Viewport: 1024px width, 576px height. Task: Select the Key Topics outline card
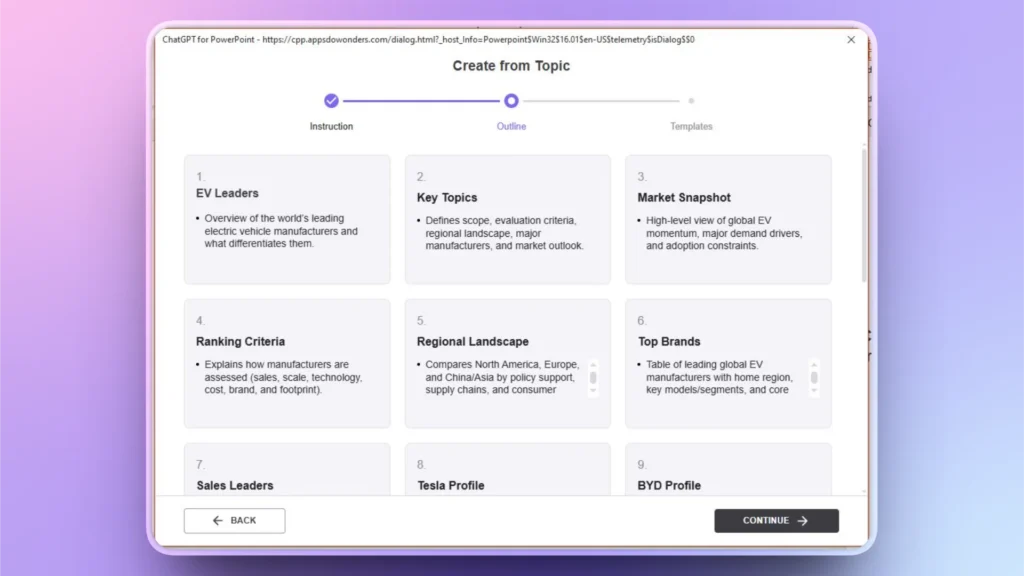pos(507,219)
